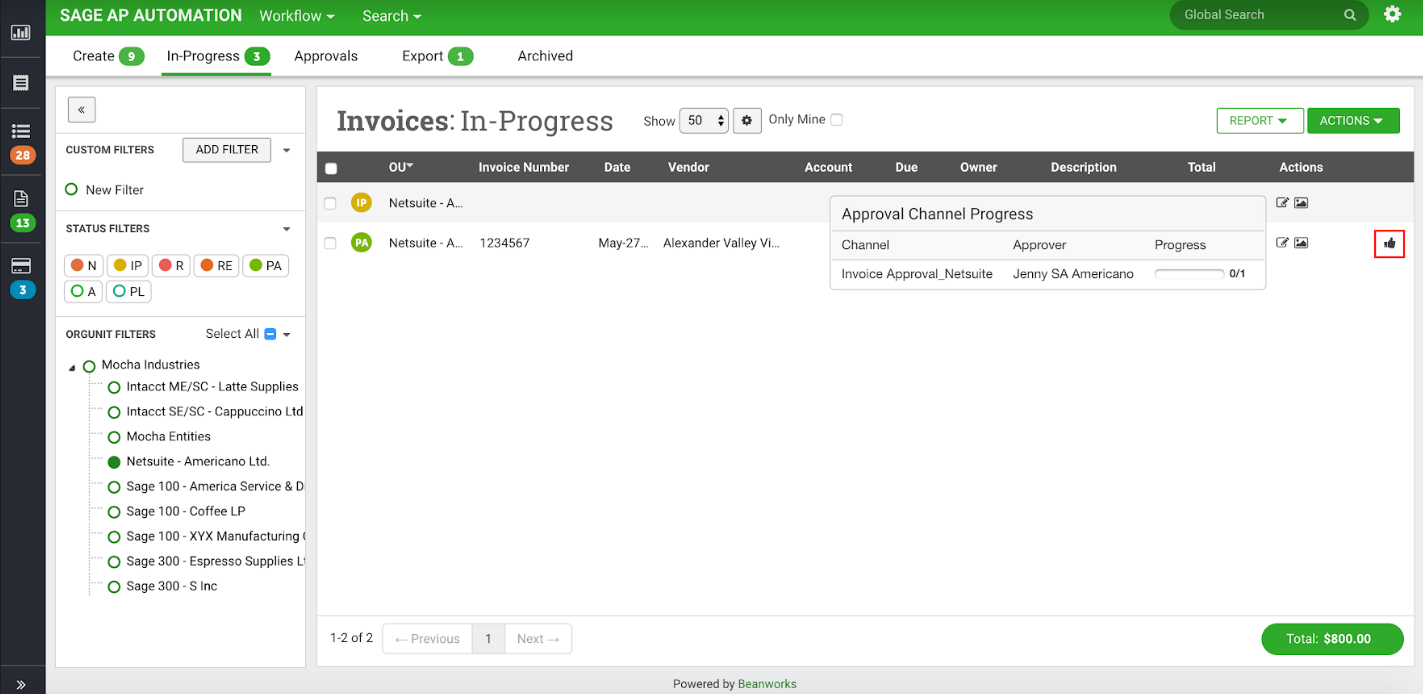Collapse Status Filters section caret
The height and width of the screenshot is (694, 1423).
coord(287,229)
